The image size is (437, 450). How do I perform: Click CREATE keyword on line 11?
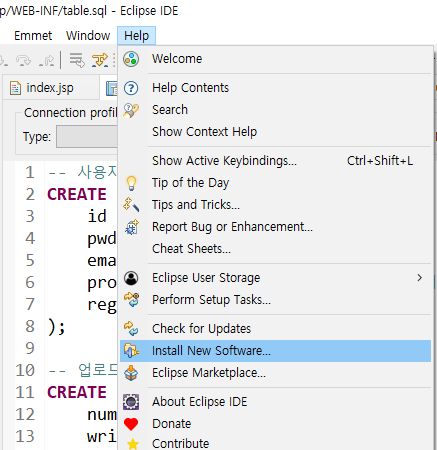click(77, 392)
